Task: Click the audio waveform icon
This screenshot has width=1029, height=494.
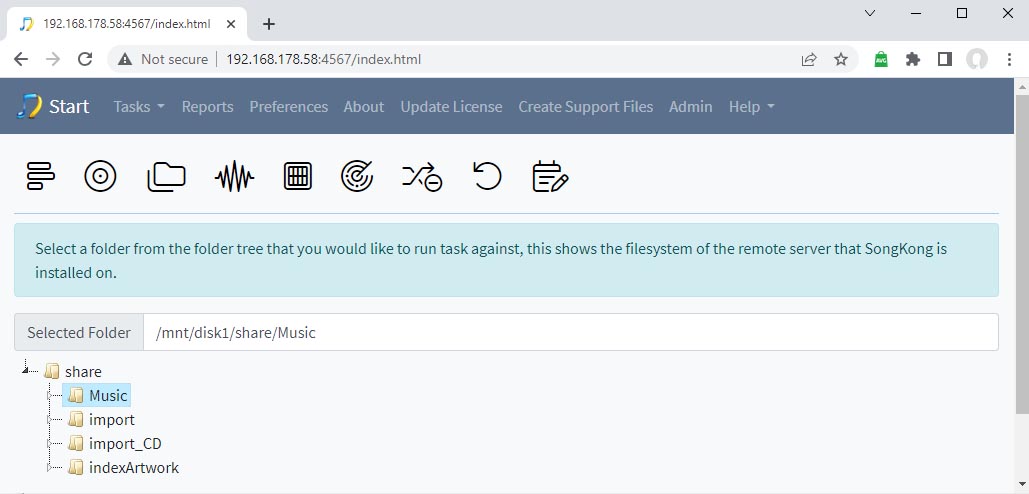Action: 234,177
